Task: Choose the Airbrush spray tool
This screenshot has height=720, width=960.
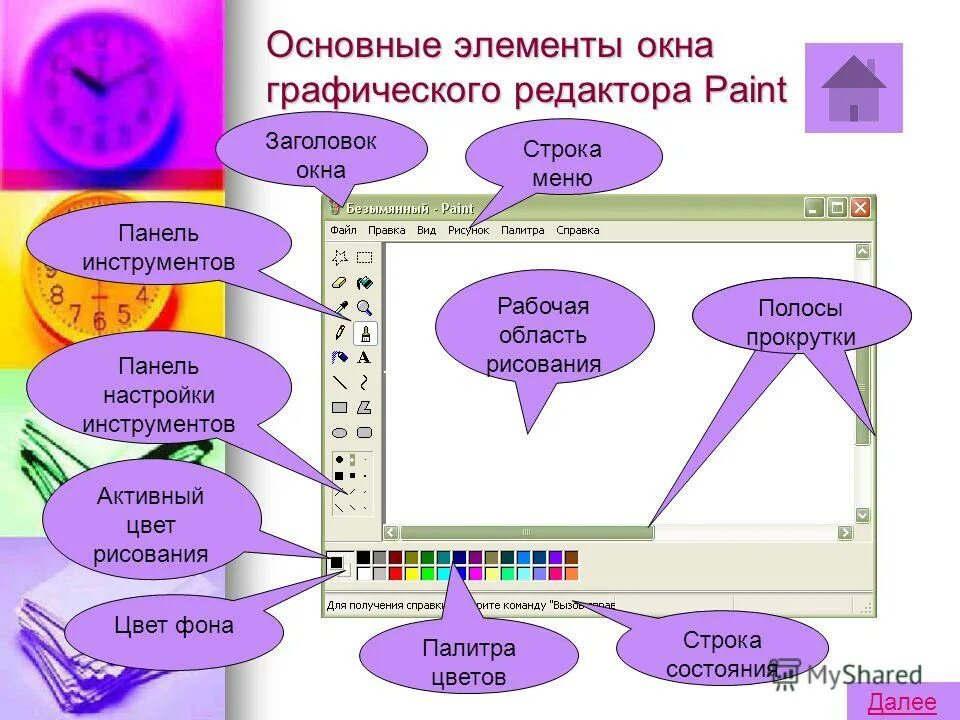Action: coord(340,357)
